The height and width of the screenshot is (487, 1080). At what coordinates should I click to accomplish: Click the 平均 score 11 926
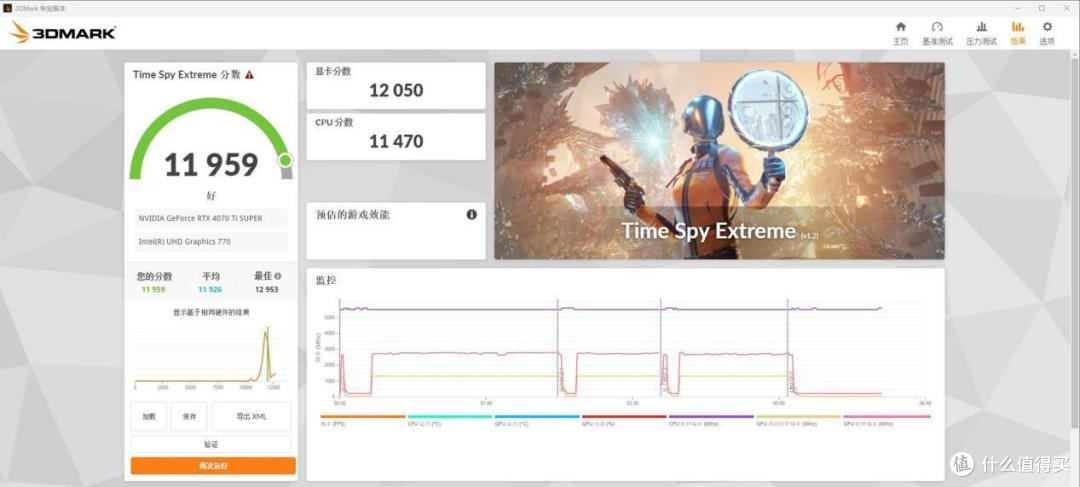click(210, 289)
